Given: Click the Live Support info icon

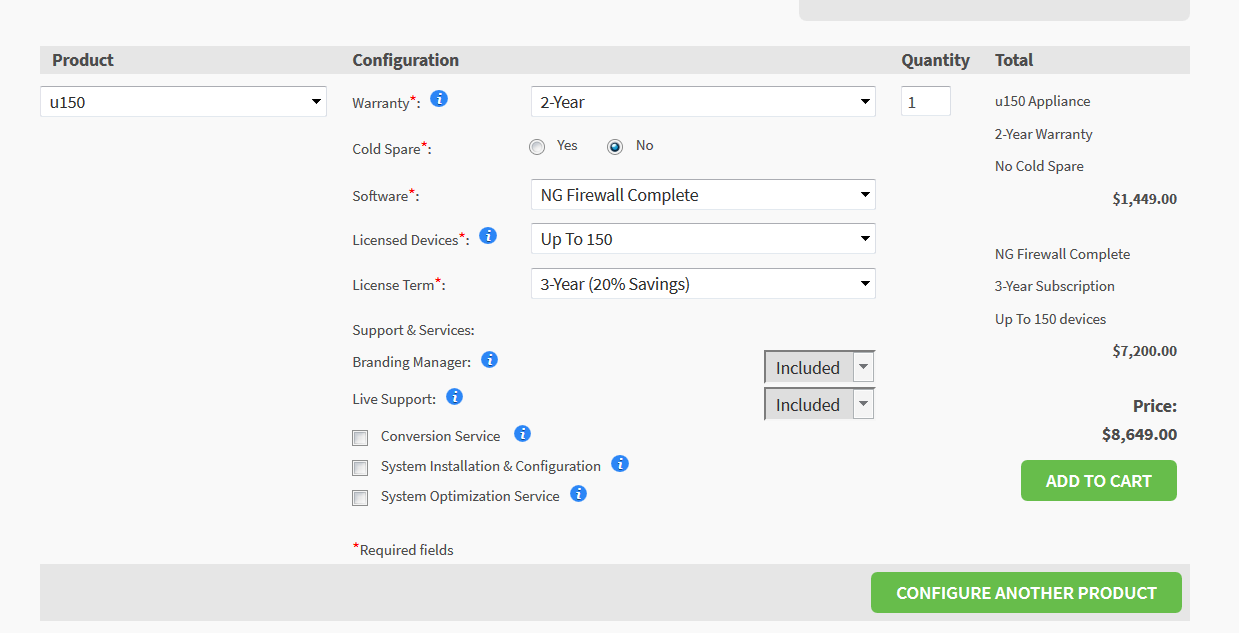Looking at the screenshot, I should pyautogui.click(x=454, y=397).
